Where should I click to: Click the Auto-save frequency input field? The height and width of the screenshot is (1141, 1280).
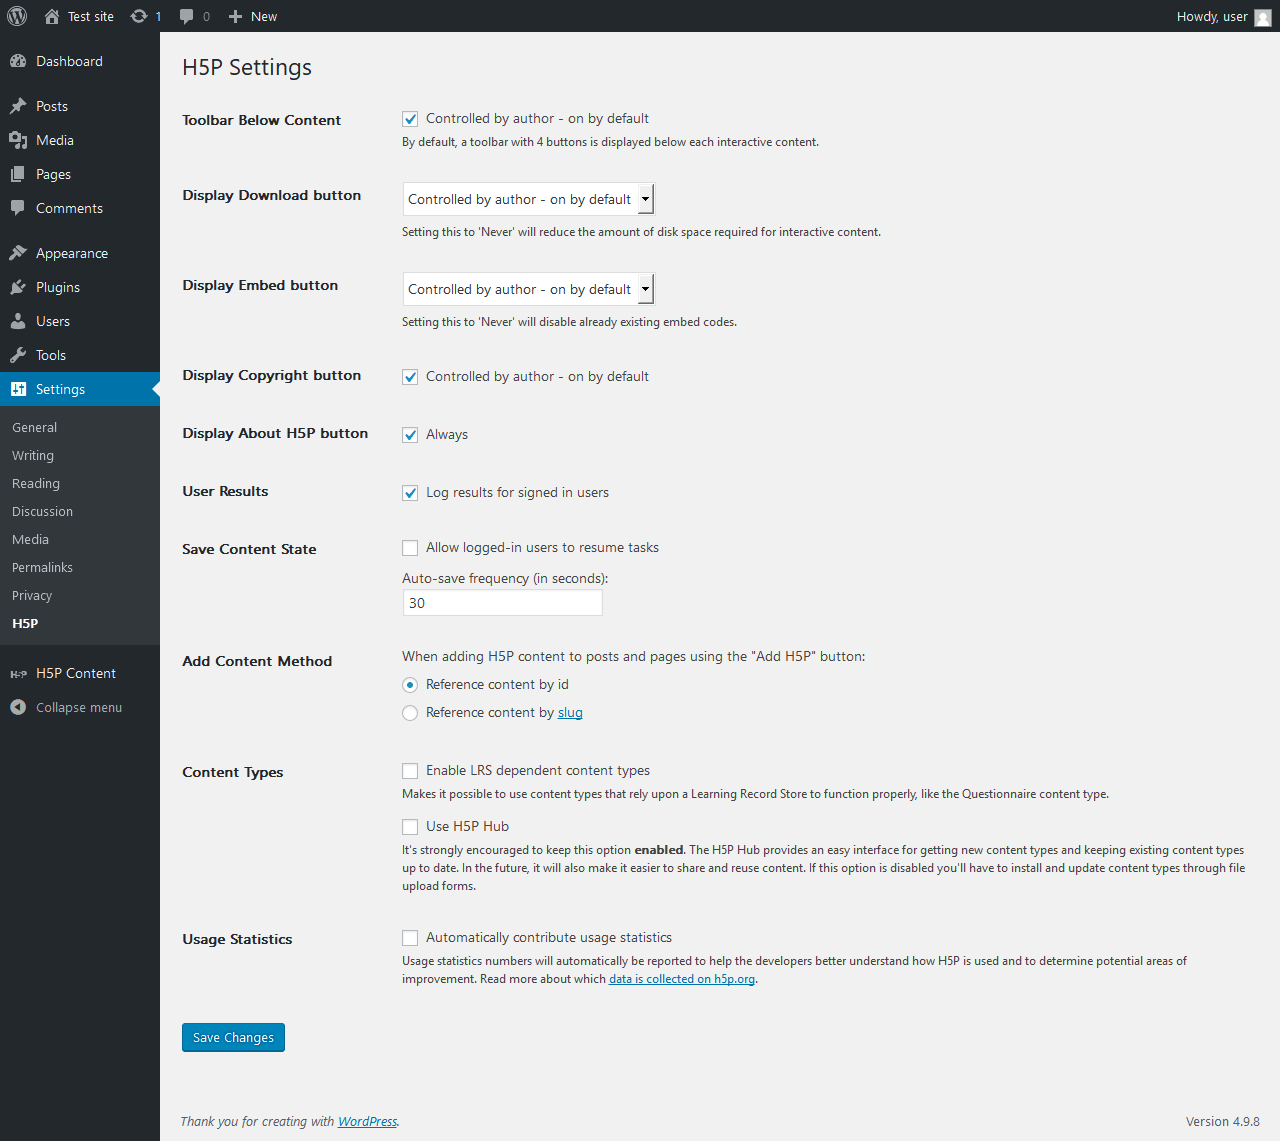[502, 603]
